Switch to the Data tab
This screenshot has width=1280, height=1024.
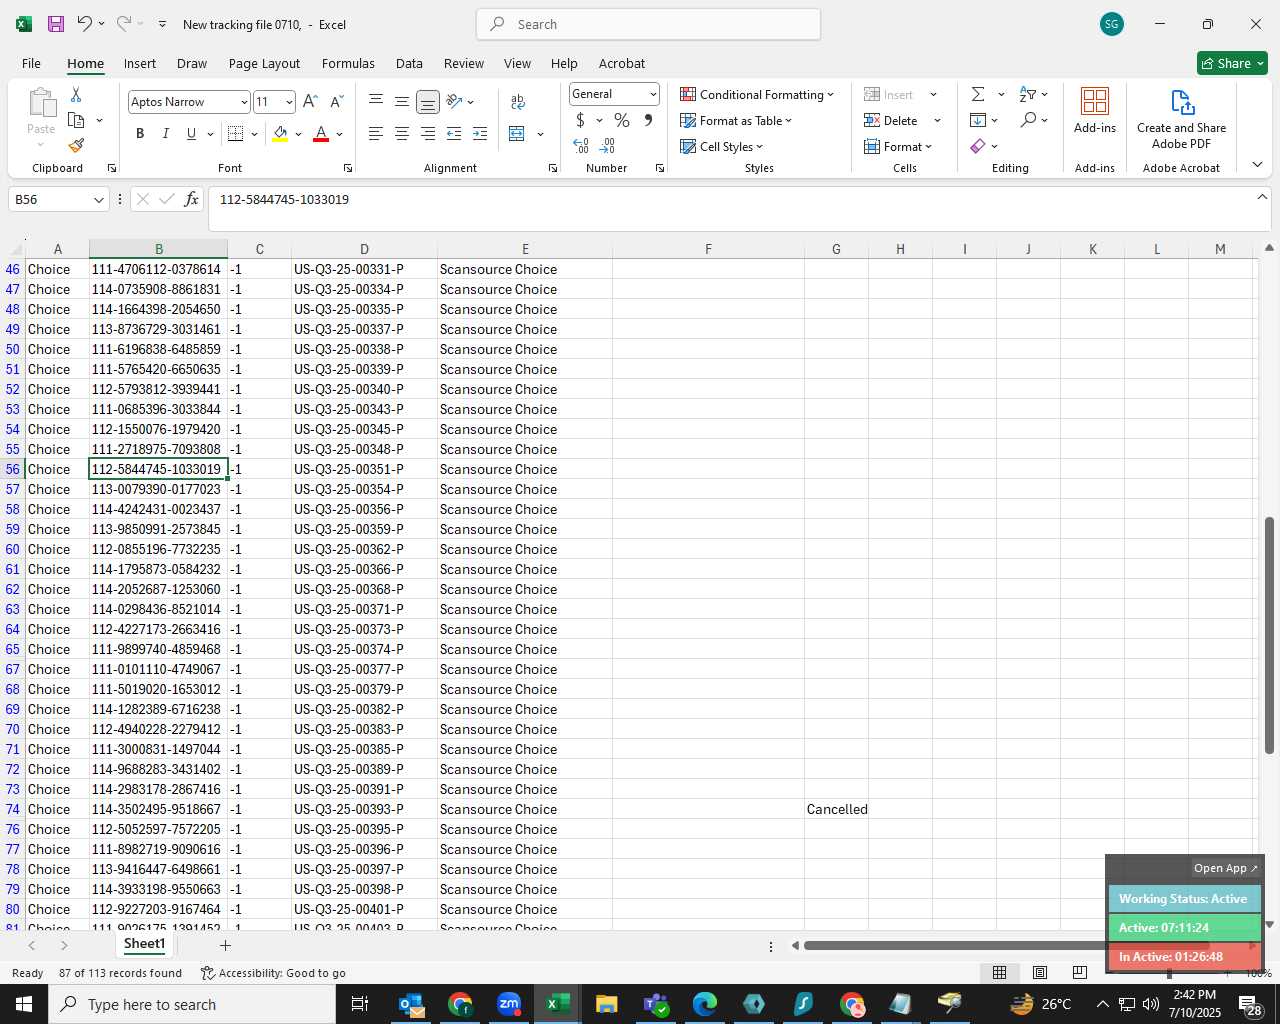click(x=409, y=63)
